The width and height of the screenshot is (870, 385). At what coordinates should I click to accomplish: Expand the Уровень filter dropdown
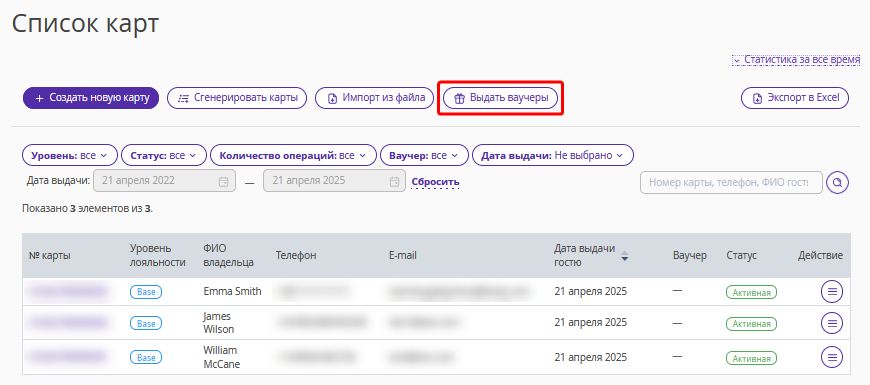(70, 155)
